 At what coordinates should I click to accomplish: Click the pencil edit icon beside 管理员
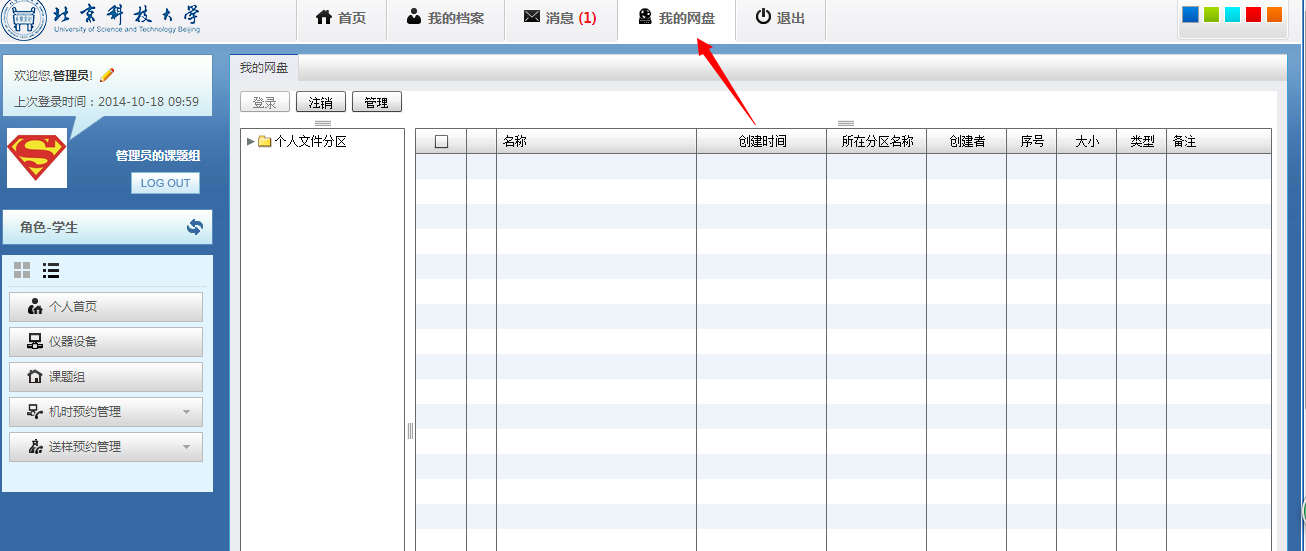108,75
